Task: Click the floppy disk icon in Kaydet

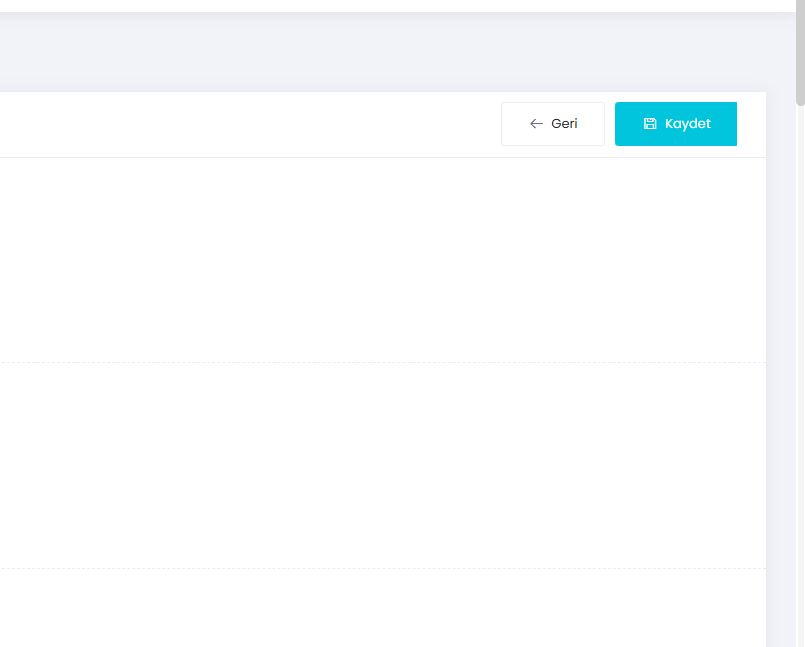Action: pos(650,124)
